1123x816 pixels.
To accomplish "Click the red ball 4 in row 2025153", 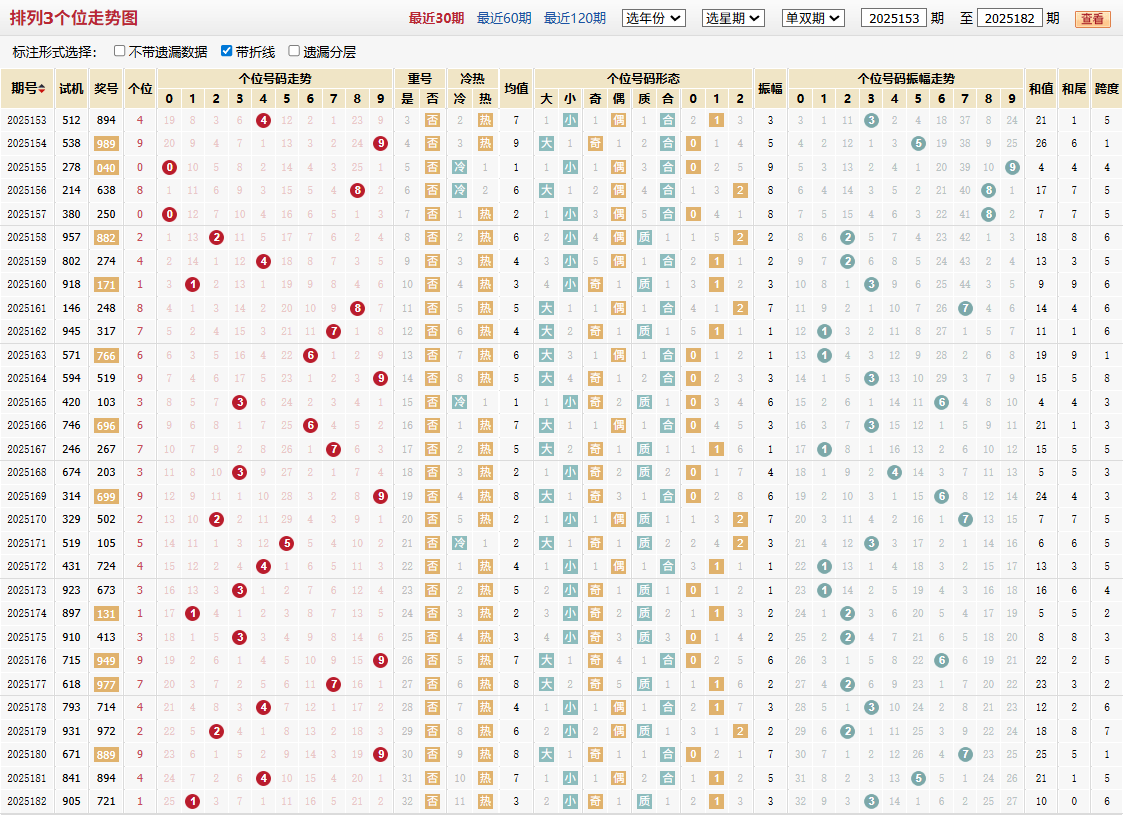I will [x=264, y=120].
